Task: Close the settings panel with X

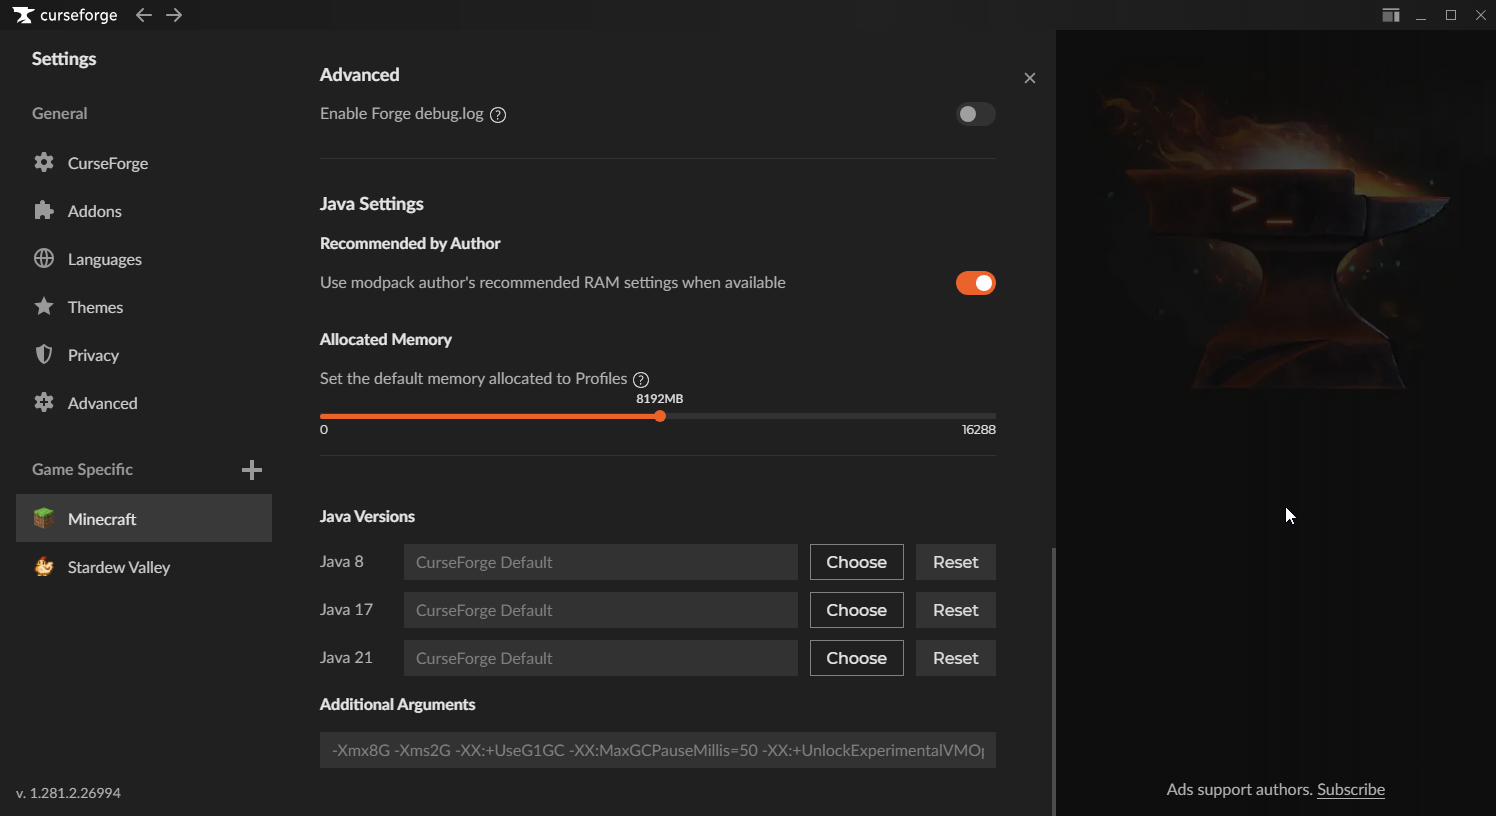Action: [1030, 78]
